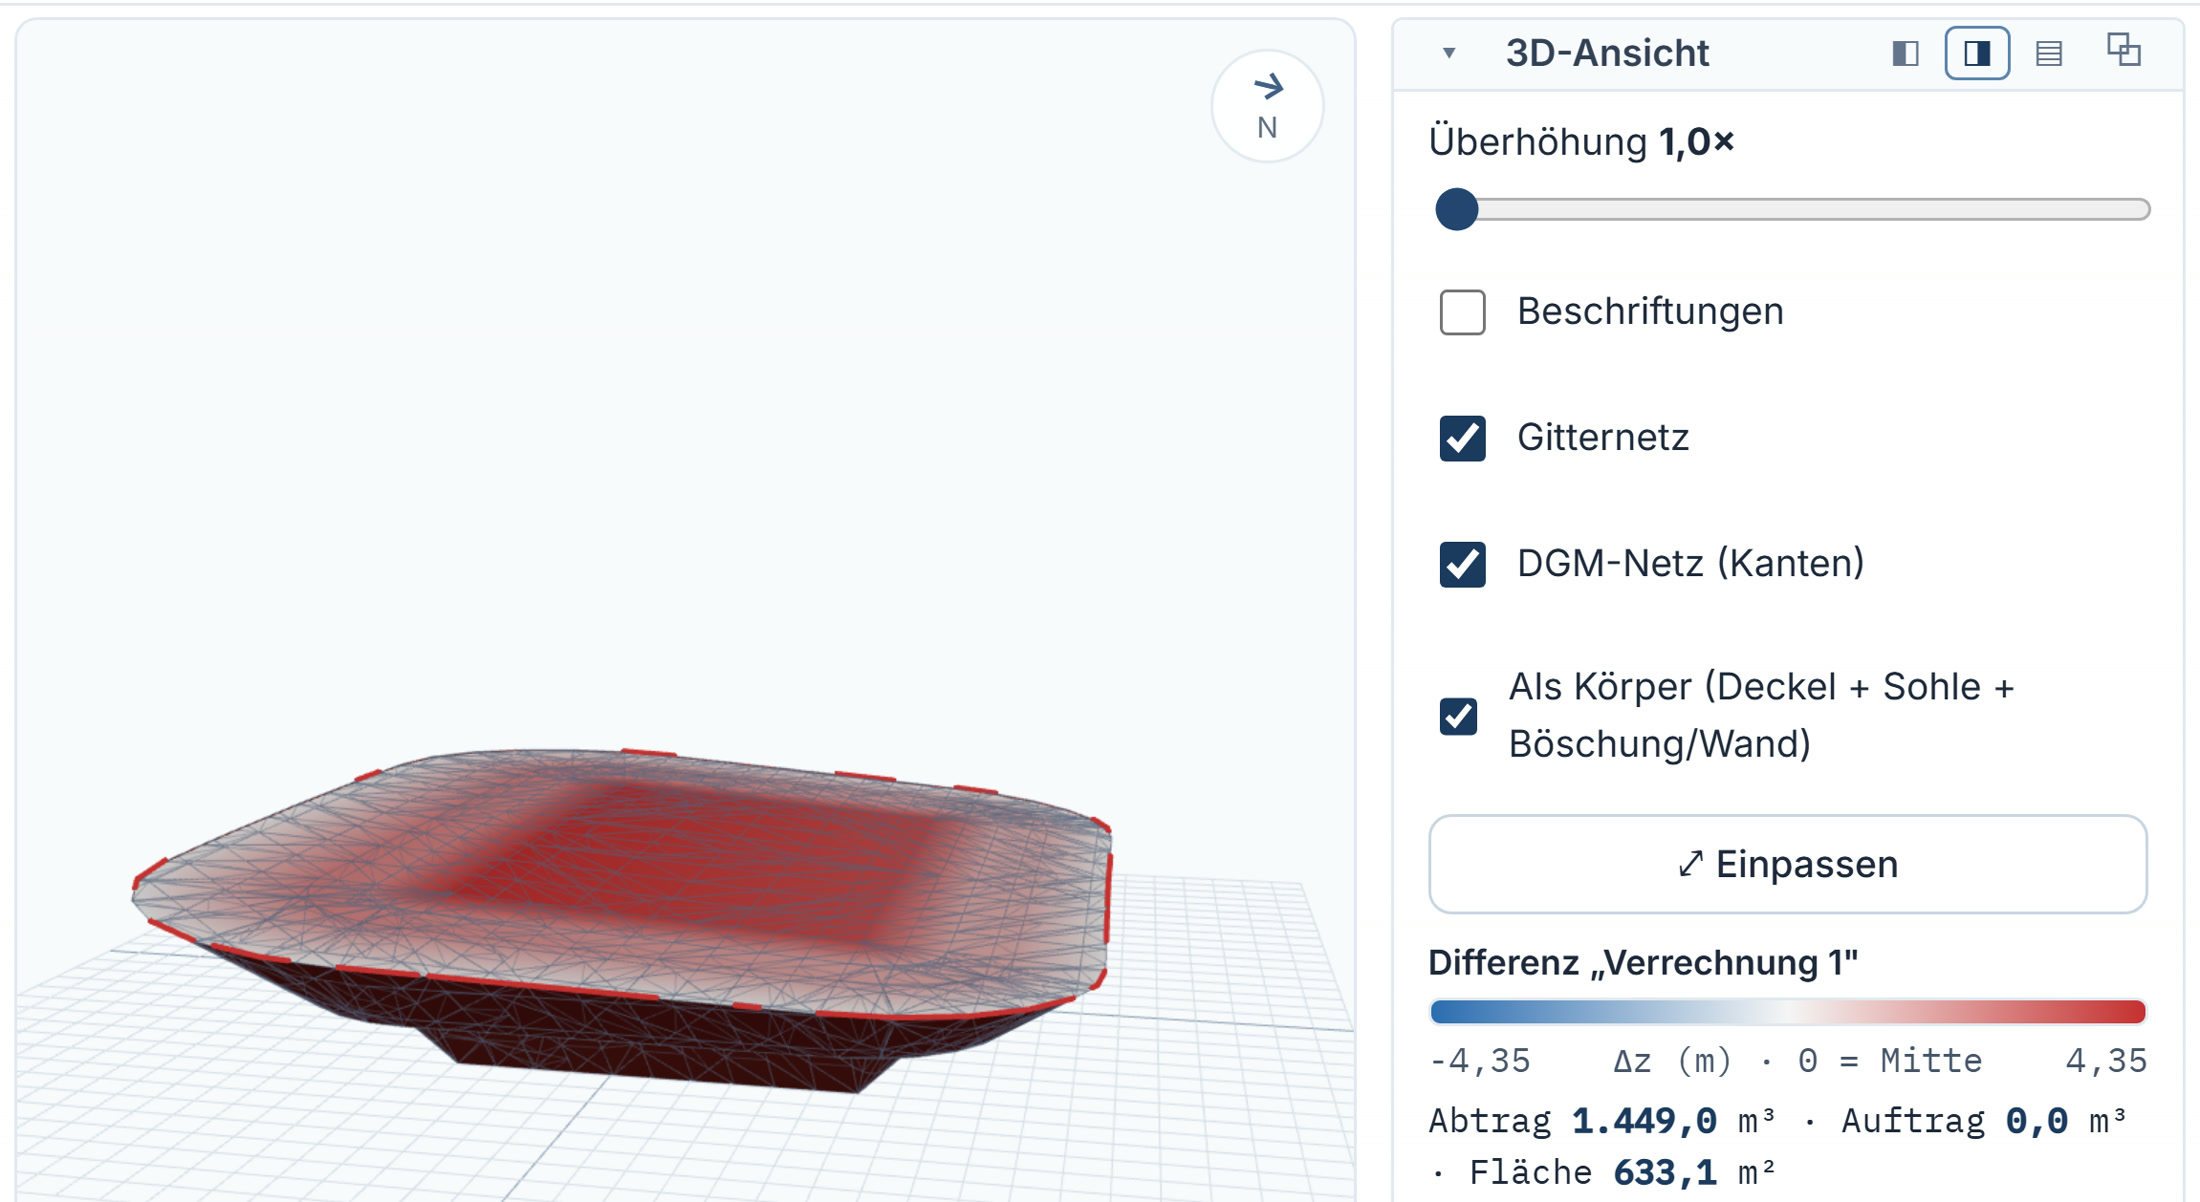Click the Einpassen button
Screen dimensions: 2200x1202
coord(1788,864)
